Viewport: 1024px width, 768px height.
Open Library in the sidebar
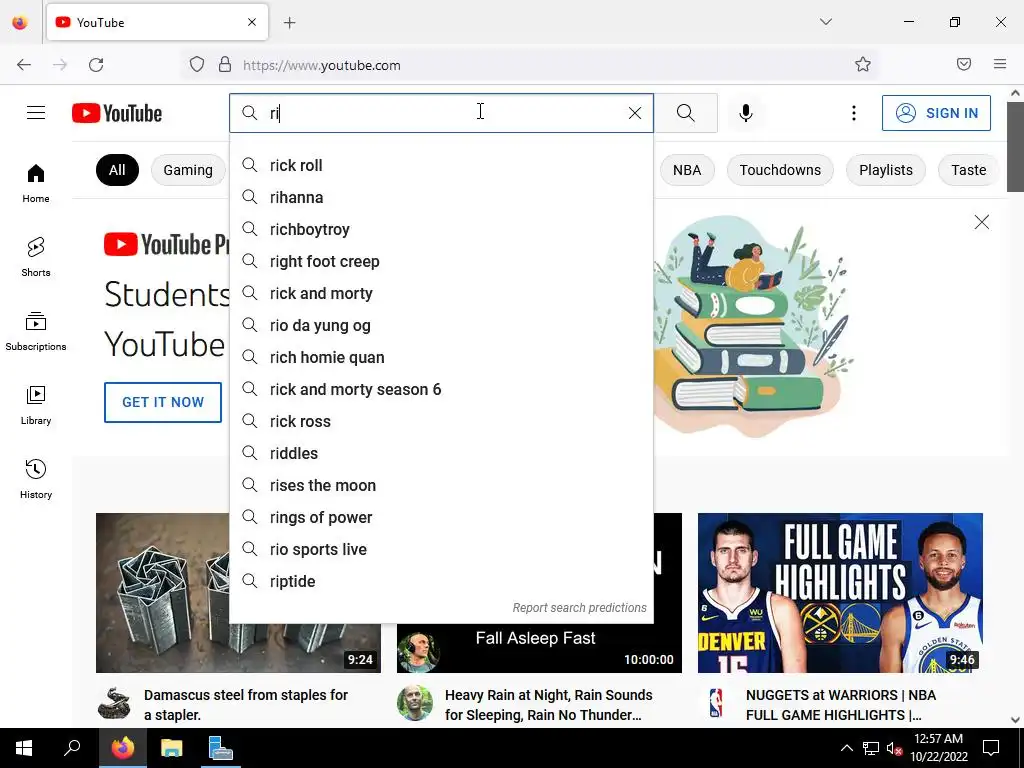(x=36, y=406)
